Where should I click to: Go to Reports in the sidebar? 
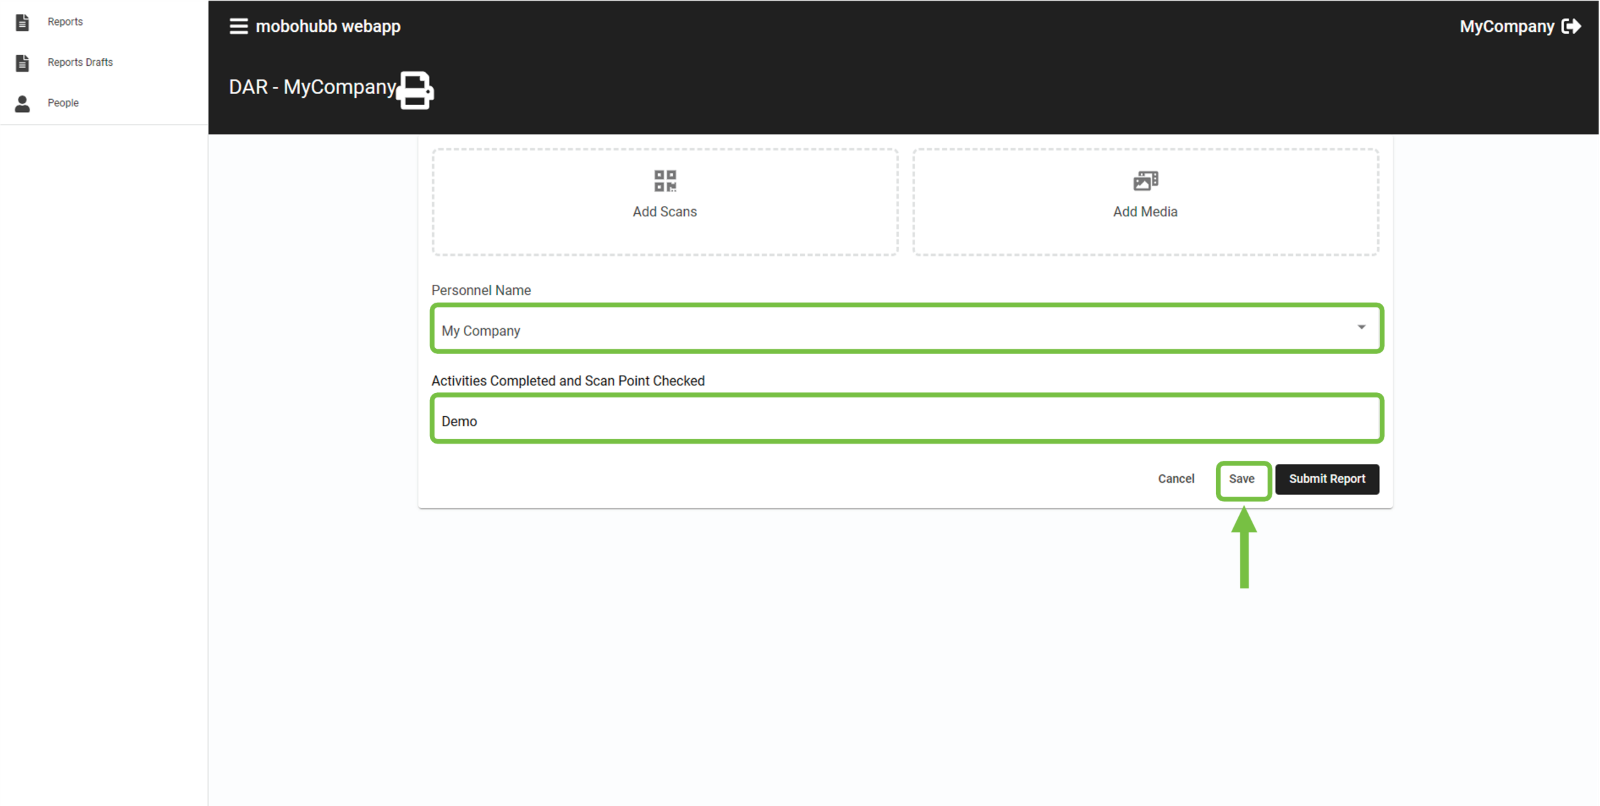click(x=65, y=22)
